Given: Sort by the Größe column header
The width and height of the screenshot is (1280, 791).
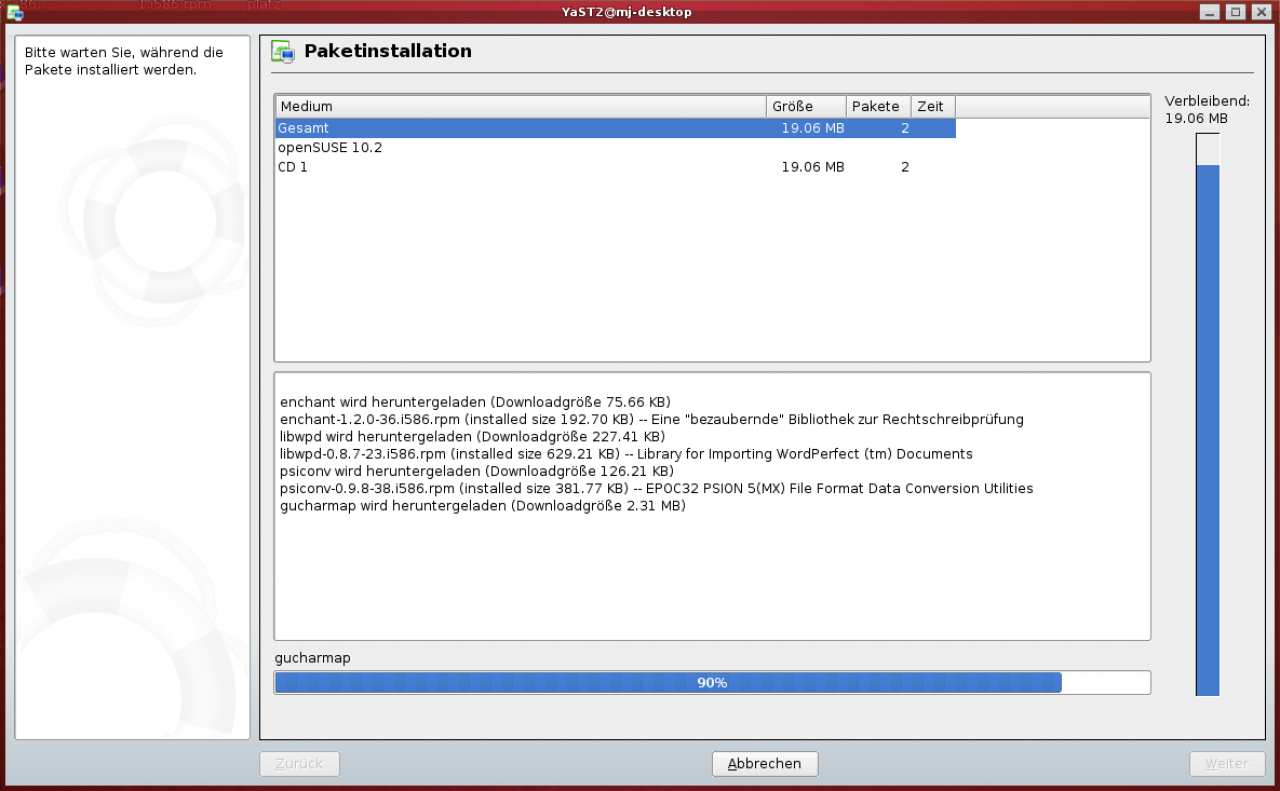Looking at the screenshot, I should [806, 106].
